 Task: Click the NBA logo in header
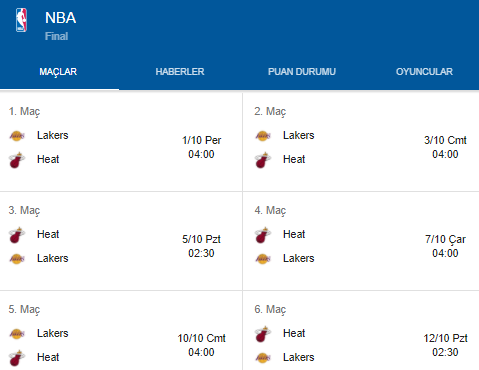pyautogui.click(x=21, y=20)
